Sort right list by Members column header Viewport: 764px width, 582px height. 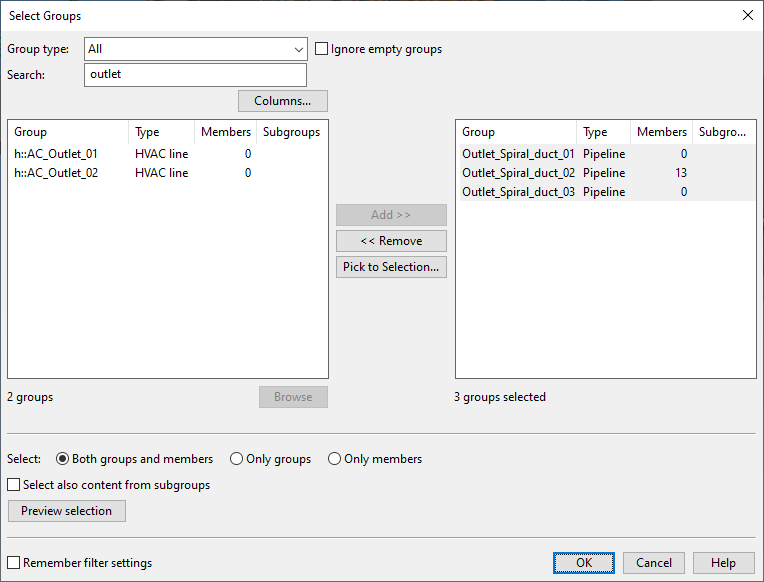[x=661, y=132]
